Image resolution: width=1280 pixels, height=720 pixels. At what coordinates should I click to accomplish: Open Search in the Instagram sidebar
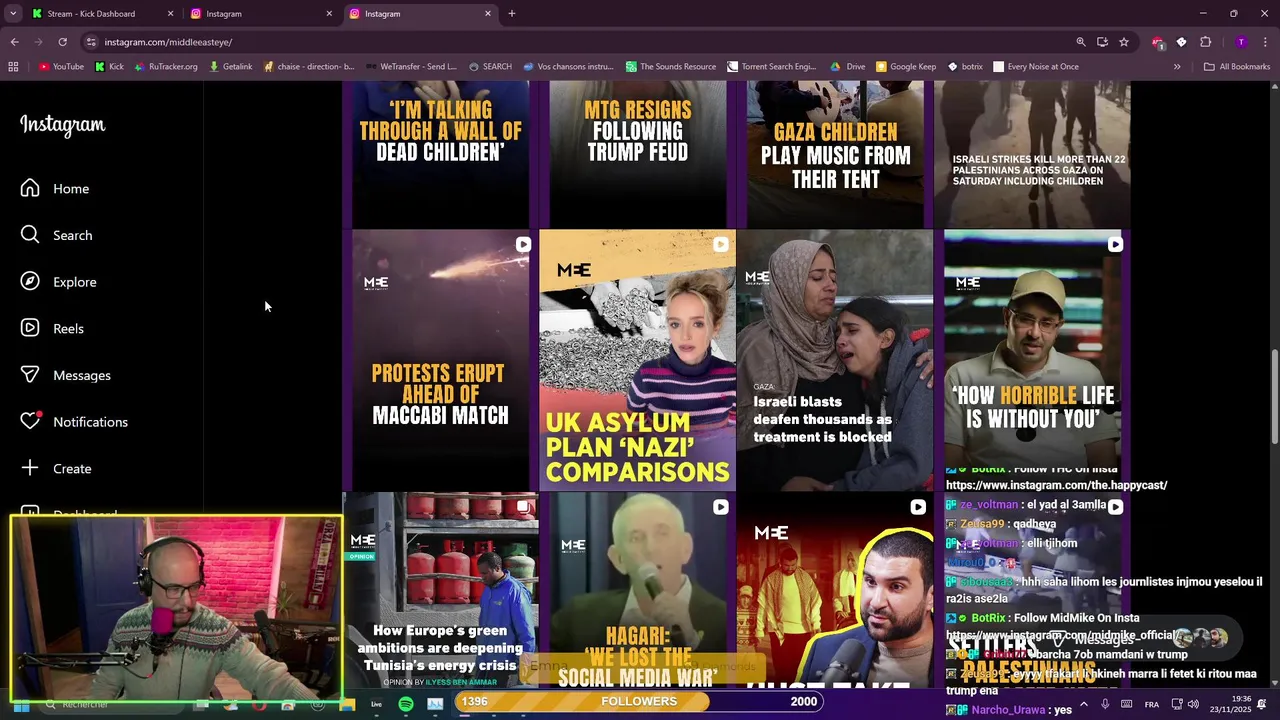click(57, 235)
